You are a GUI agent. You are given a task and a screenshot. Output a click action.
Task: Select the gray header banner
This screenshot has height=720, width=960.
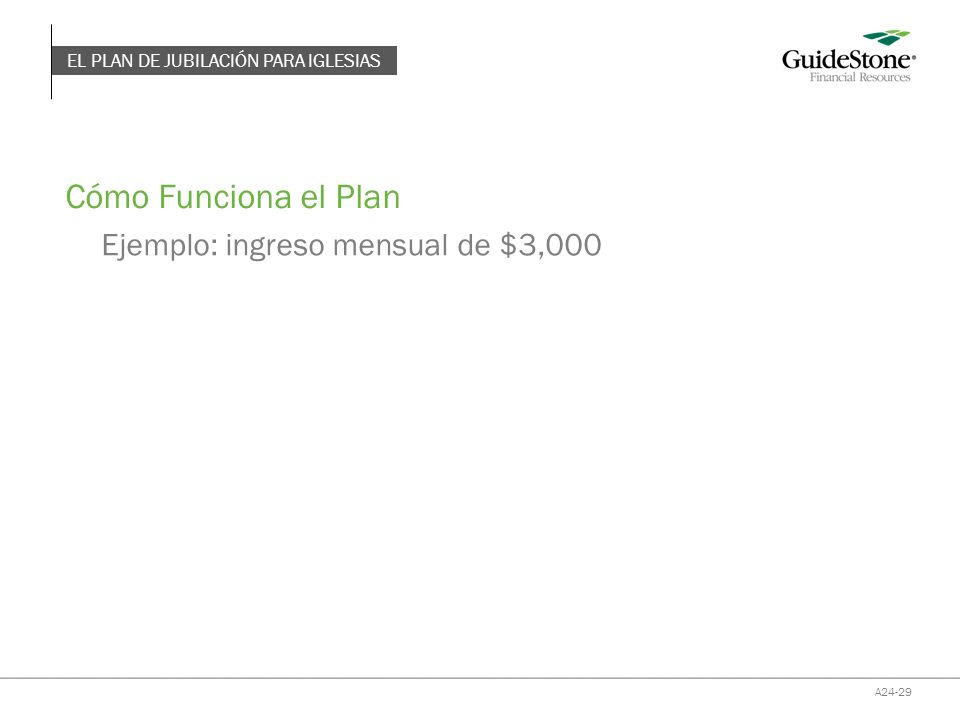pos(224,61)
